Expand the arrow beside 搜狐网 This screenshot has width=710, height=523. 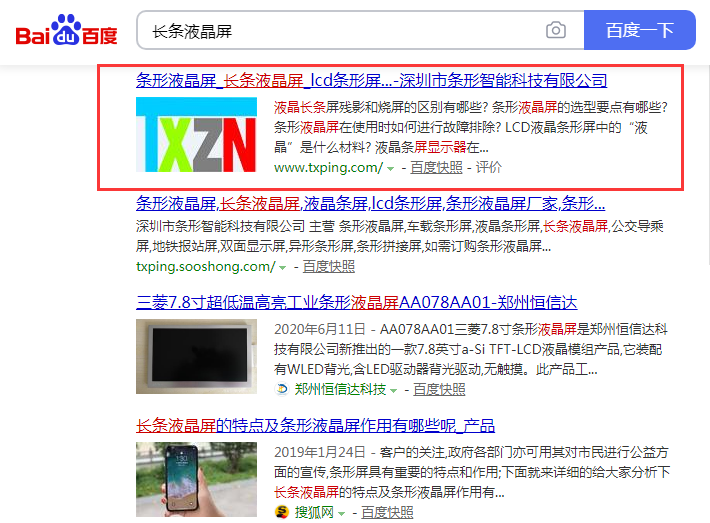(x=342, y=513)
